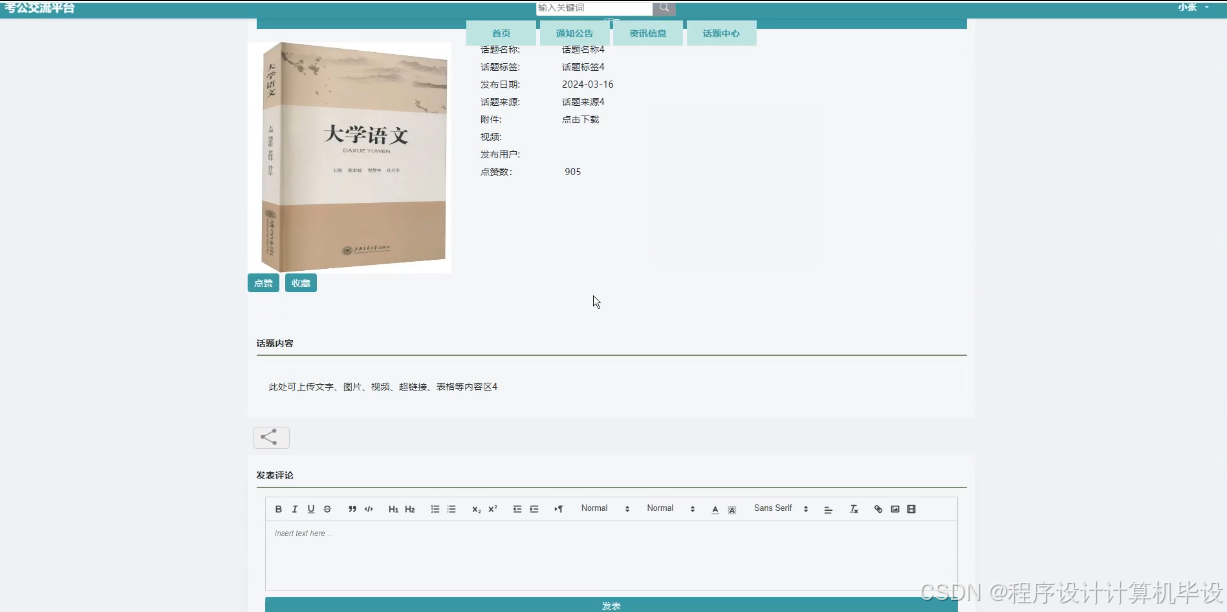Submit comment with 发表 button
Screen dimensions: 1227x612
pos(611,605)
